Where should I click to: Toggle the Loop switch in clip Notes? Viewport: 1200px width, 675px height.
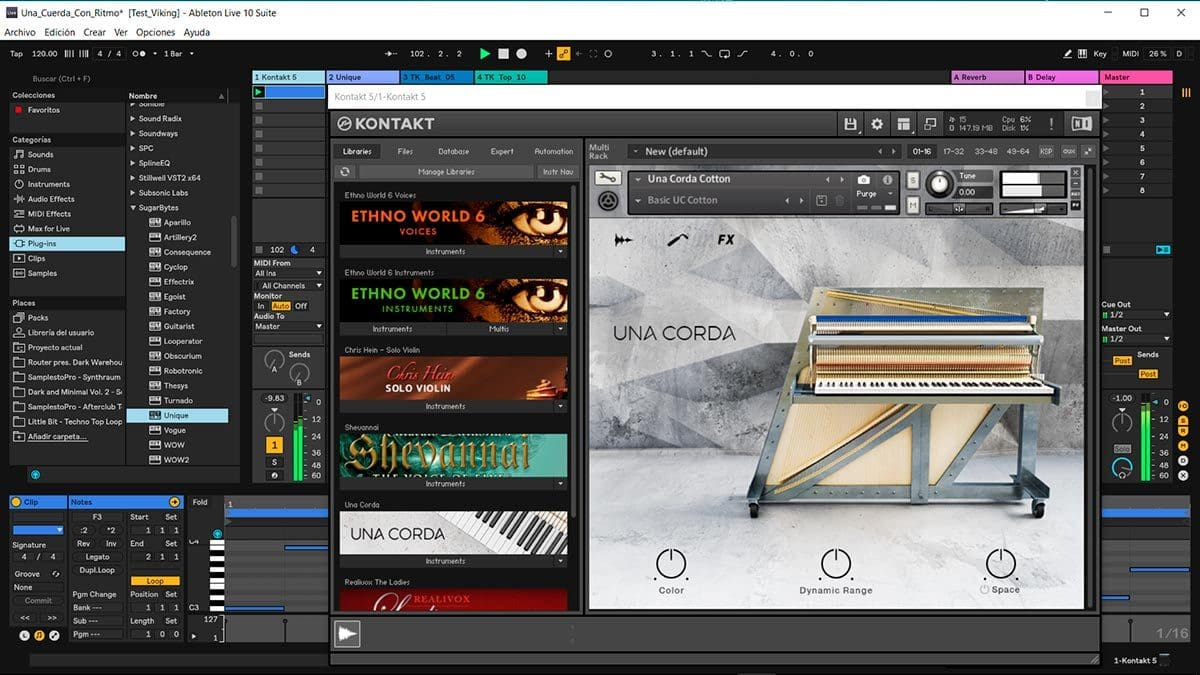(x=155, y=581)
